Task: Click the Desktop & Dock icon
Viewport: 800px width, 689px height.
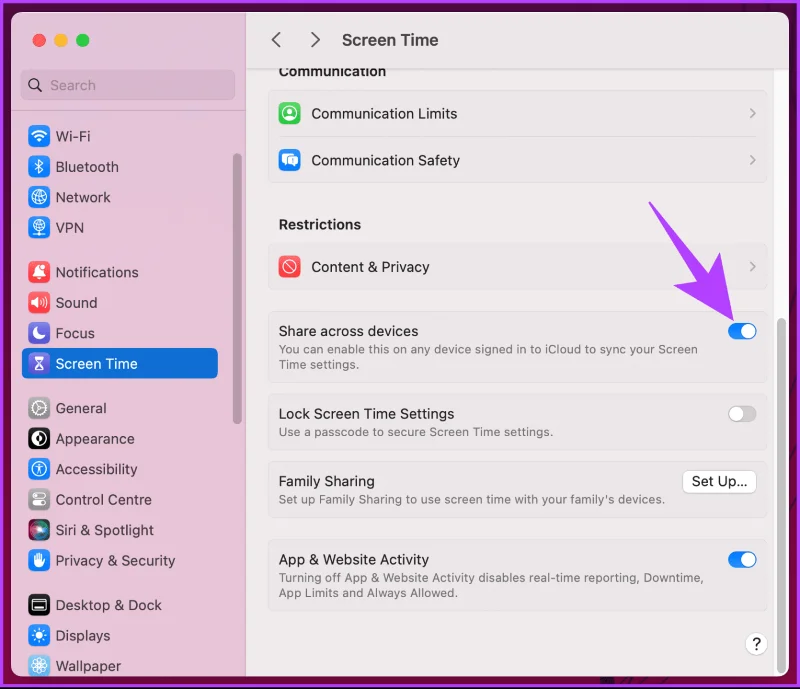Action: point(39,605)
